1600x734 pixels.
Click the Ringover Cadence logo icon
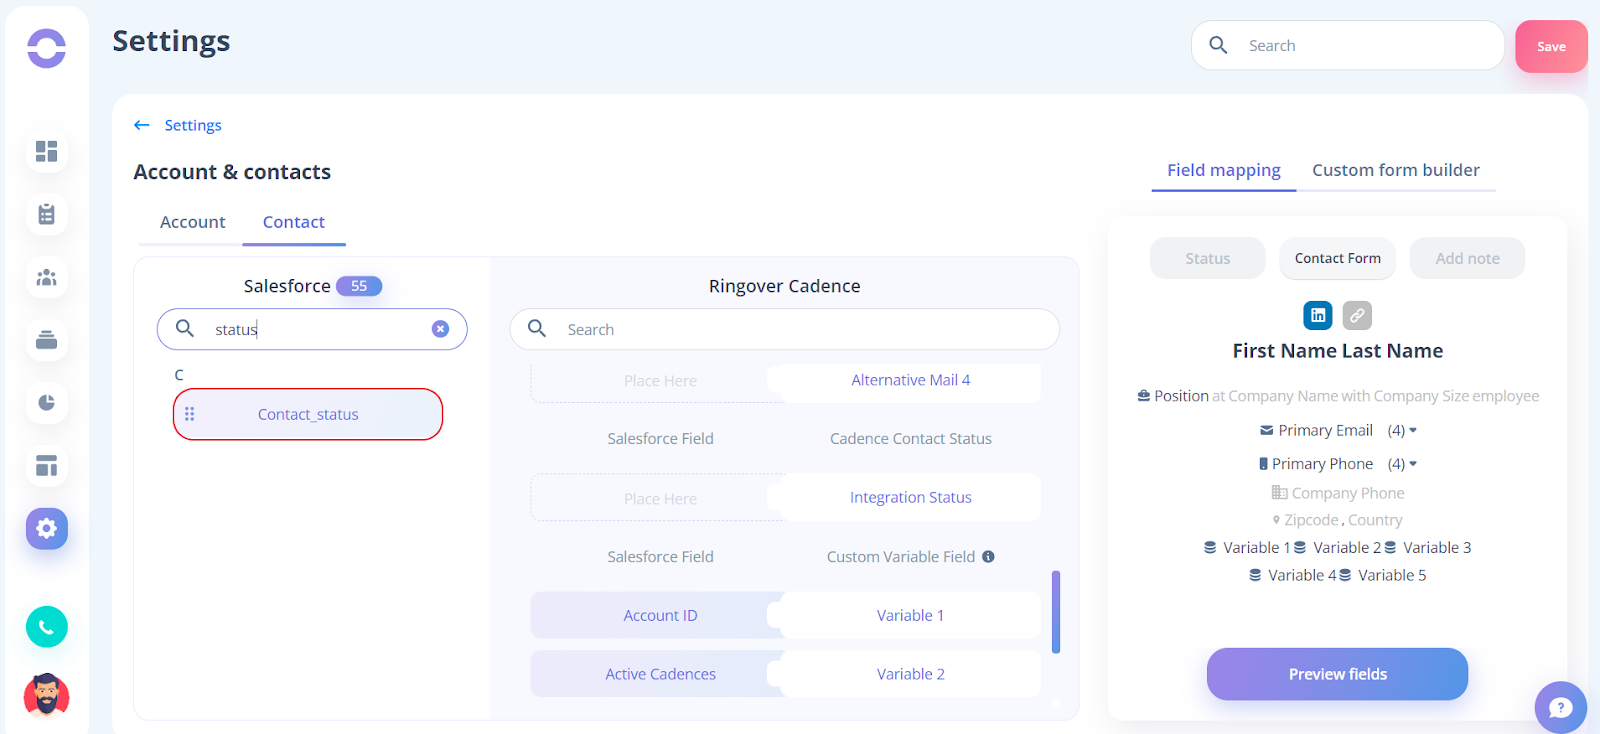click(46, 48)
